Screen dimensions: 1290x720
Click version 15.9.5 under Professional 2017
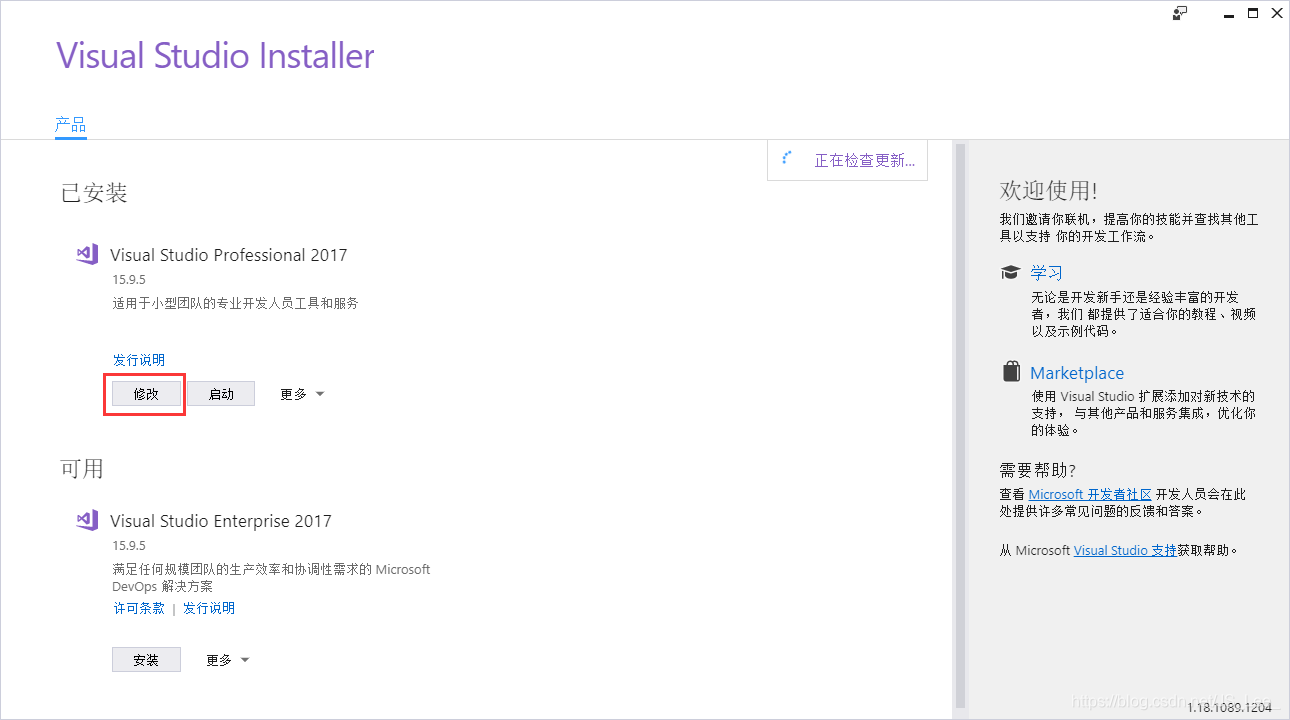coord(129,280)
